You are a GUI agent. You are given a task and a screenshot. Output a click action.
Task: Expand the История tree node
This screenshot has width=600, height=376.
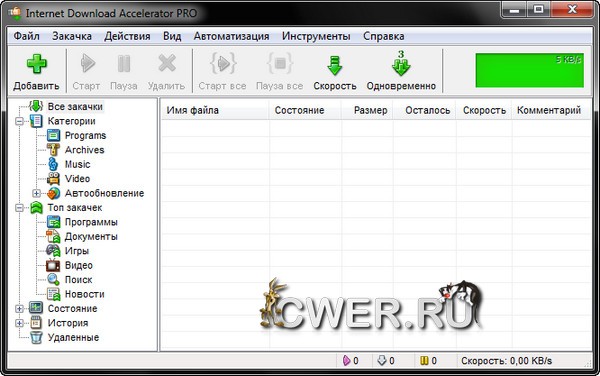pos(19,323)
